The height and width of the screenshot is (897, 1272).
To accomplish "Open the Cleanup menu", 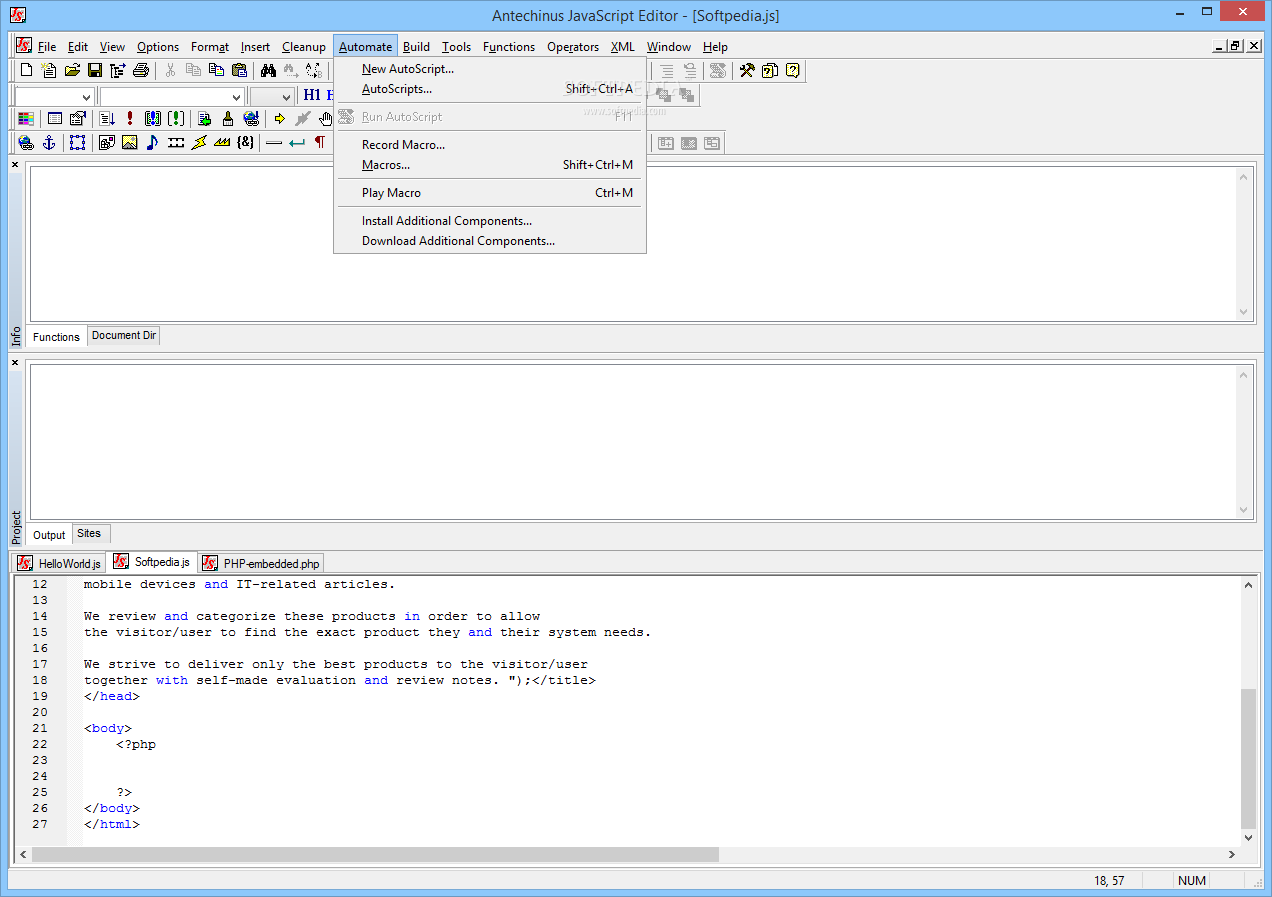I will coord(304,47).
